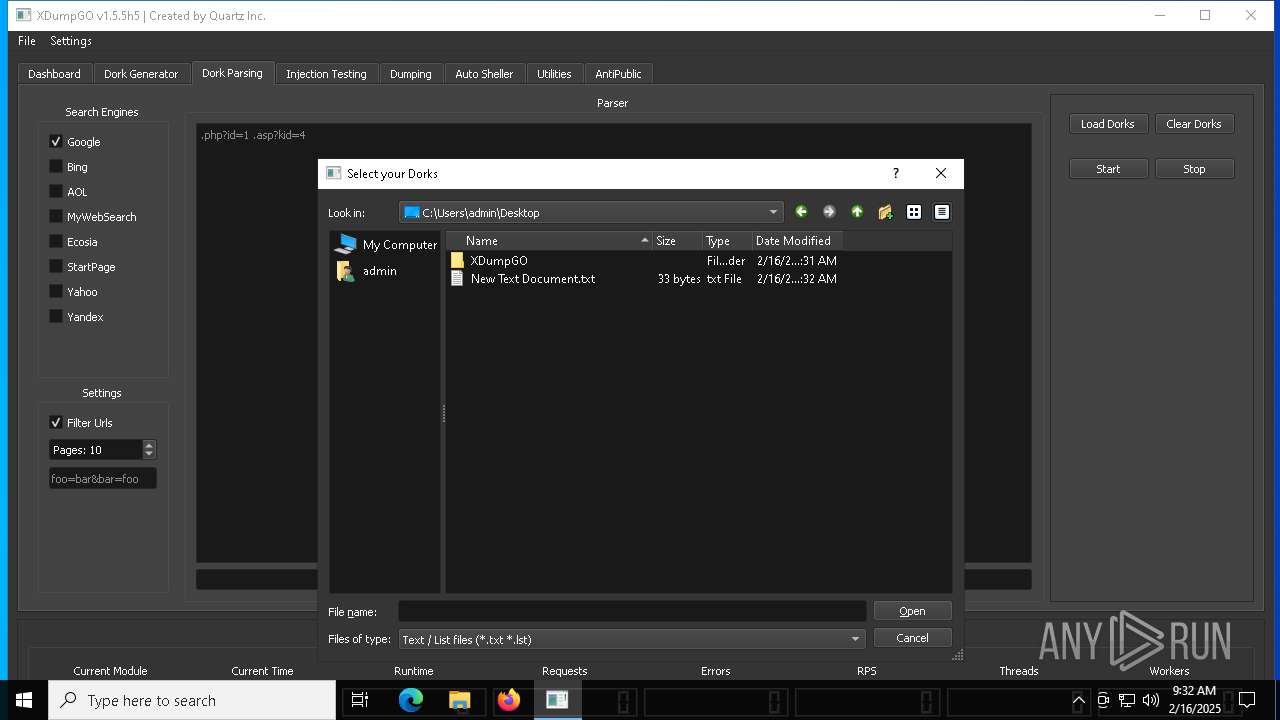
Task: Enable the StartPage search engine
Action: pyautogui.click(x=56, y=267)
